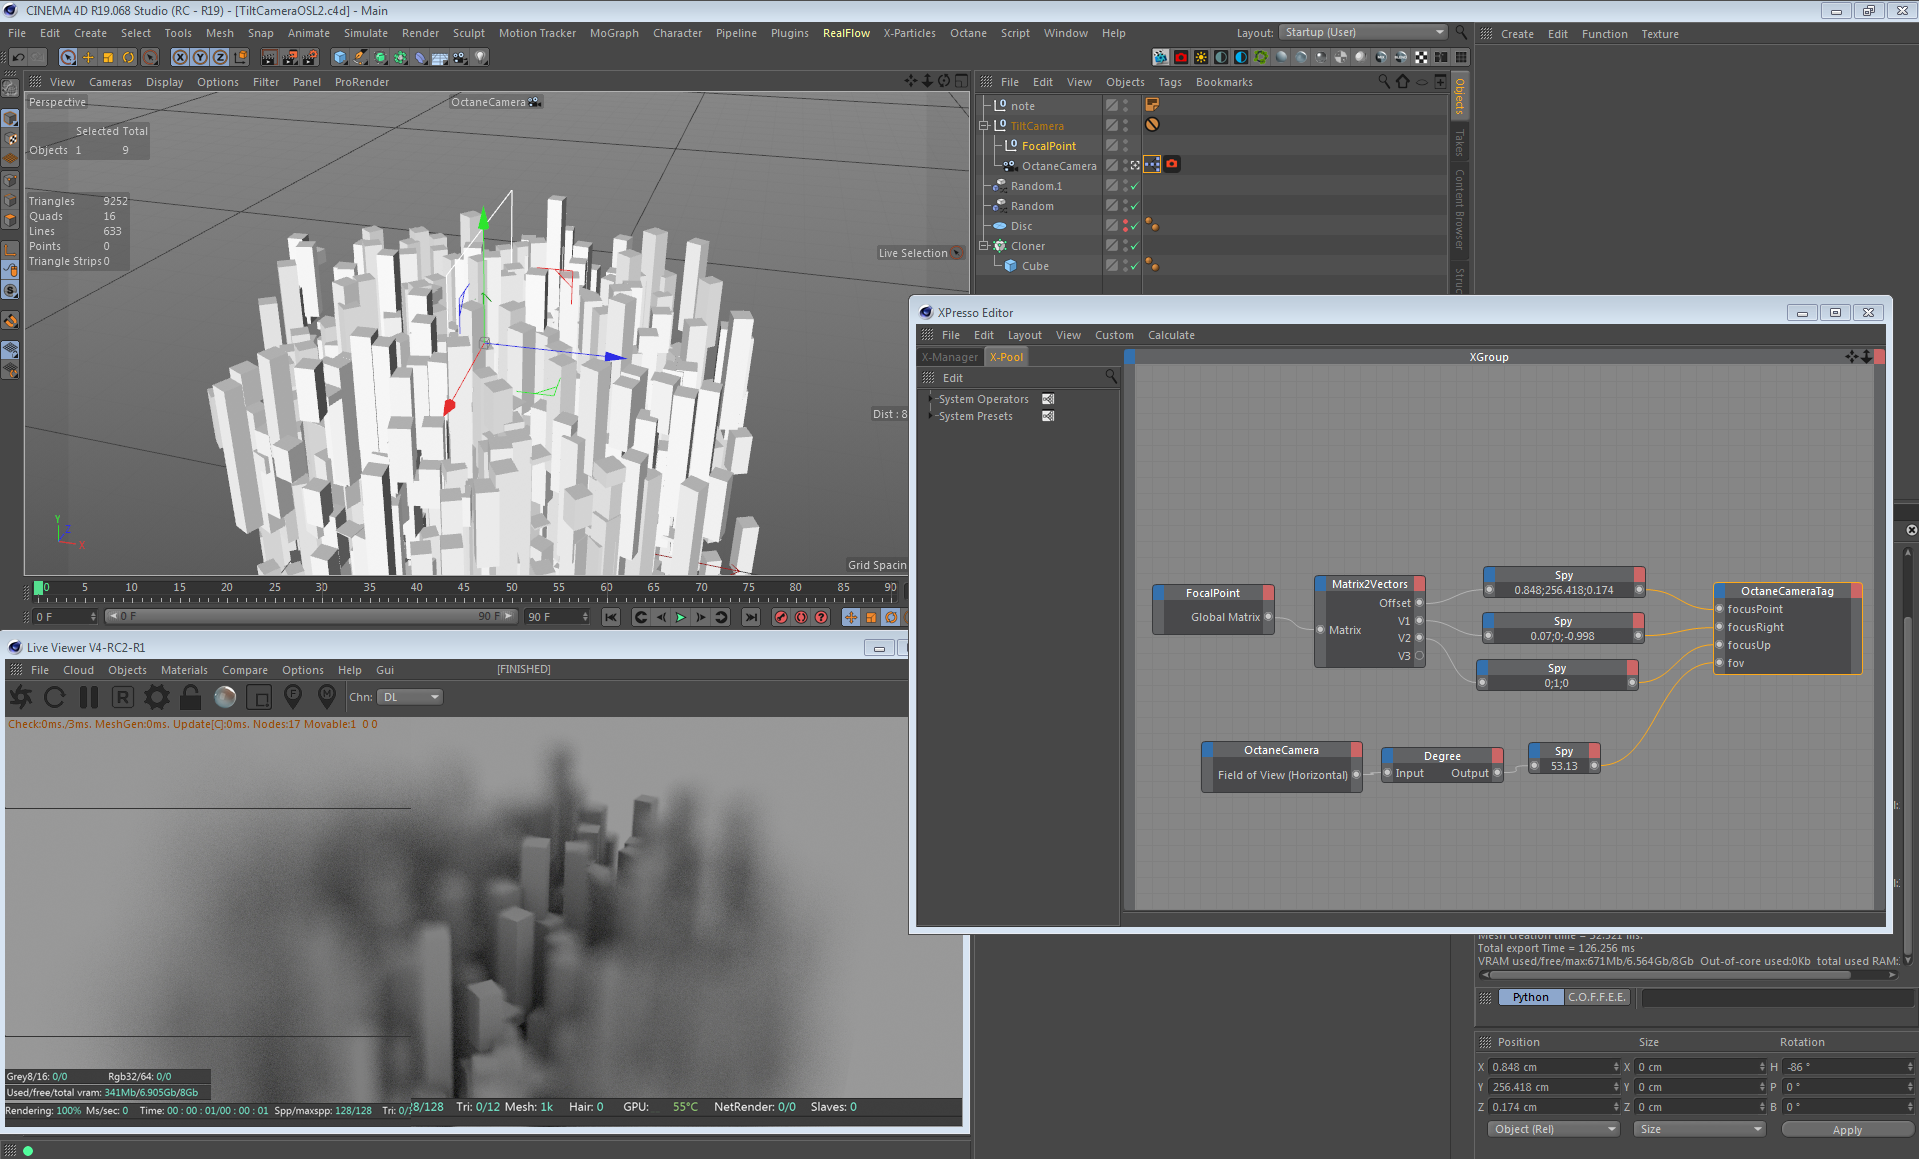
Task: Send scene to Octane Live Viewer
Action: (21, 697)
